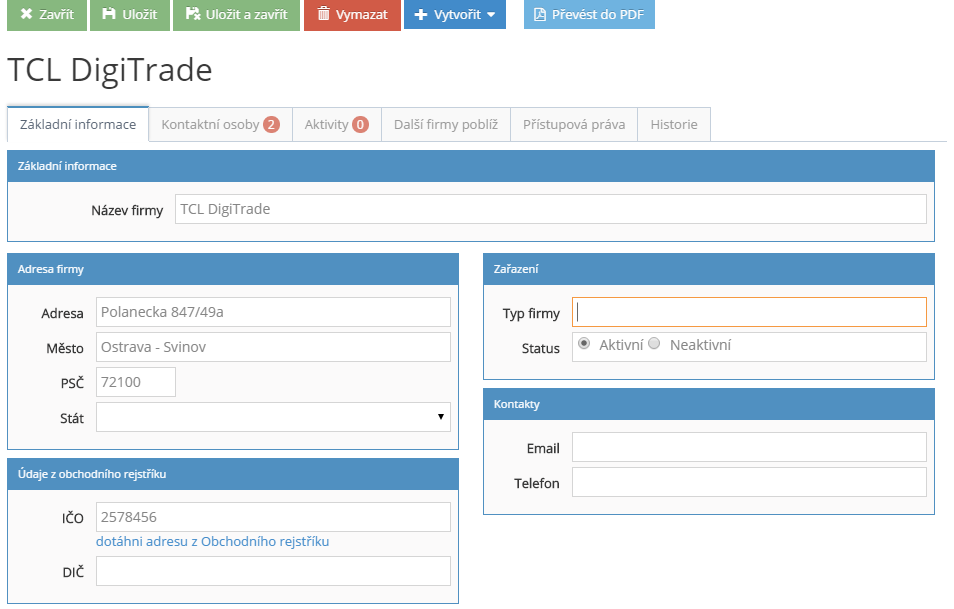Open the Vytvořit dropdown menu
The image size is (954, 609).
[x=454, y=15]
